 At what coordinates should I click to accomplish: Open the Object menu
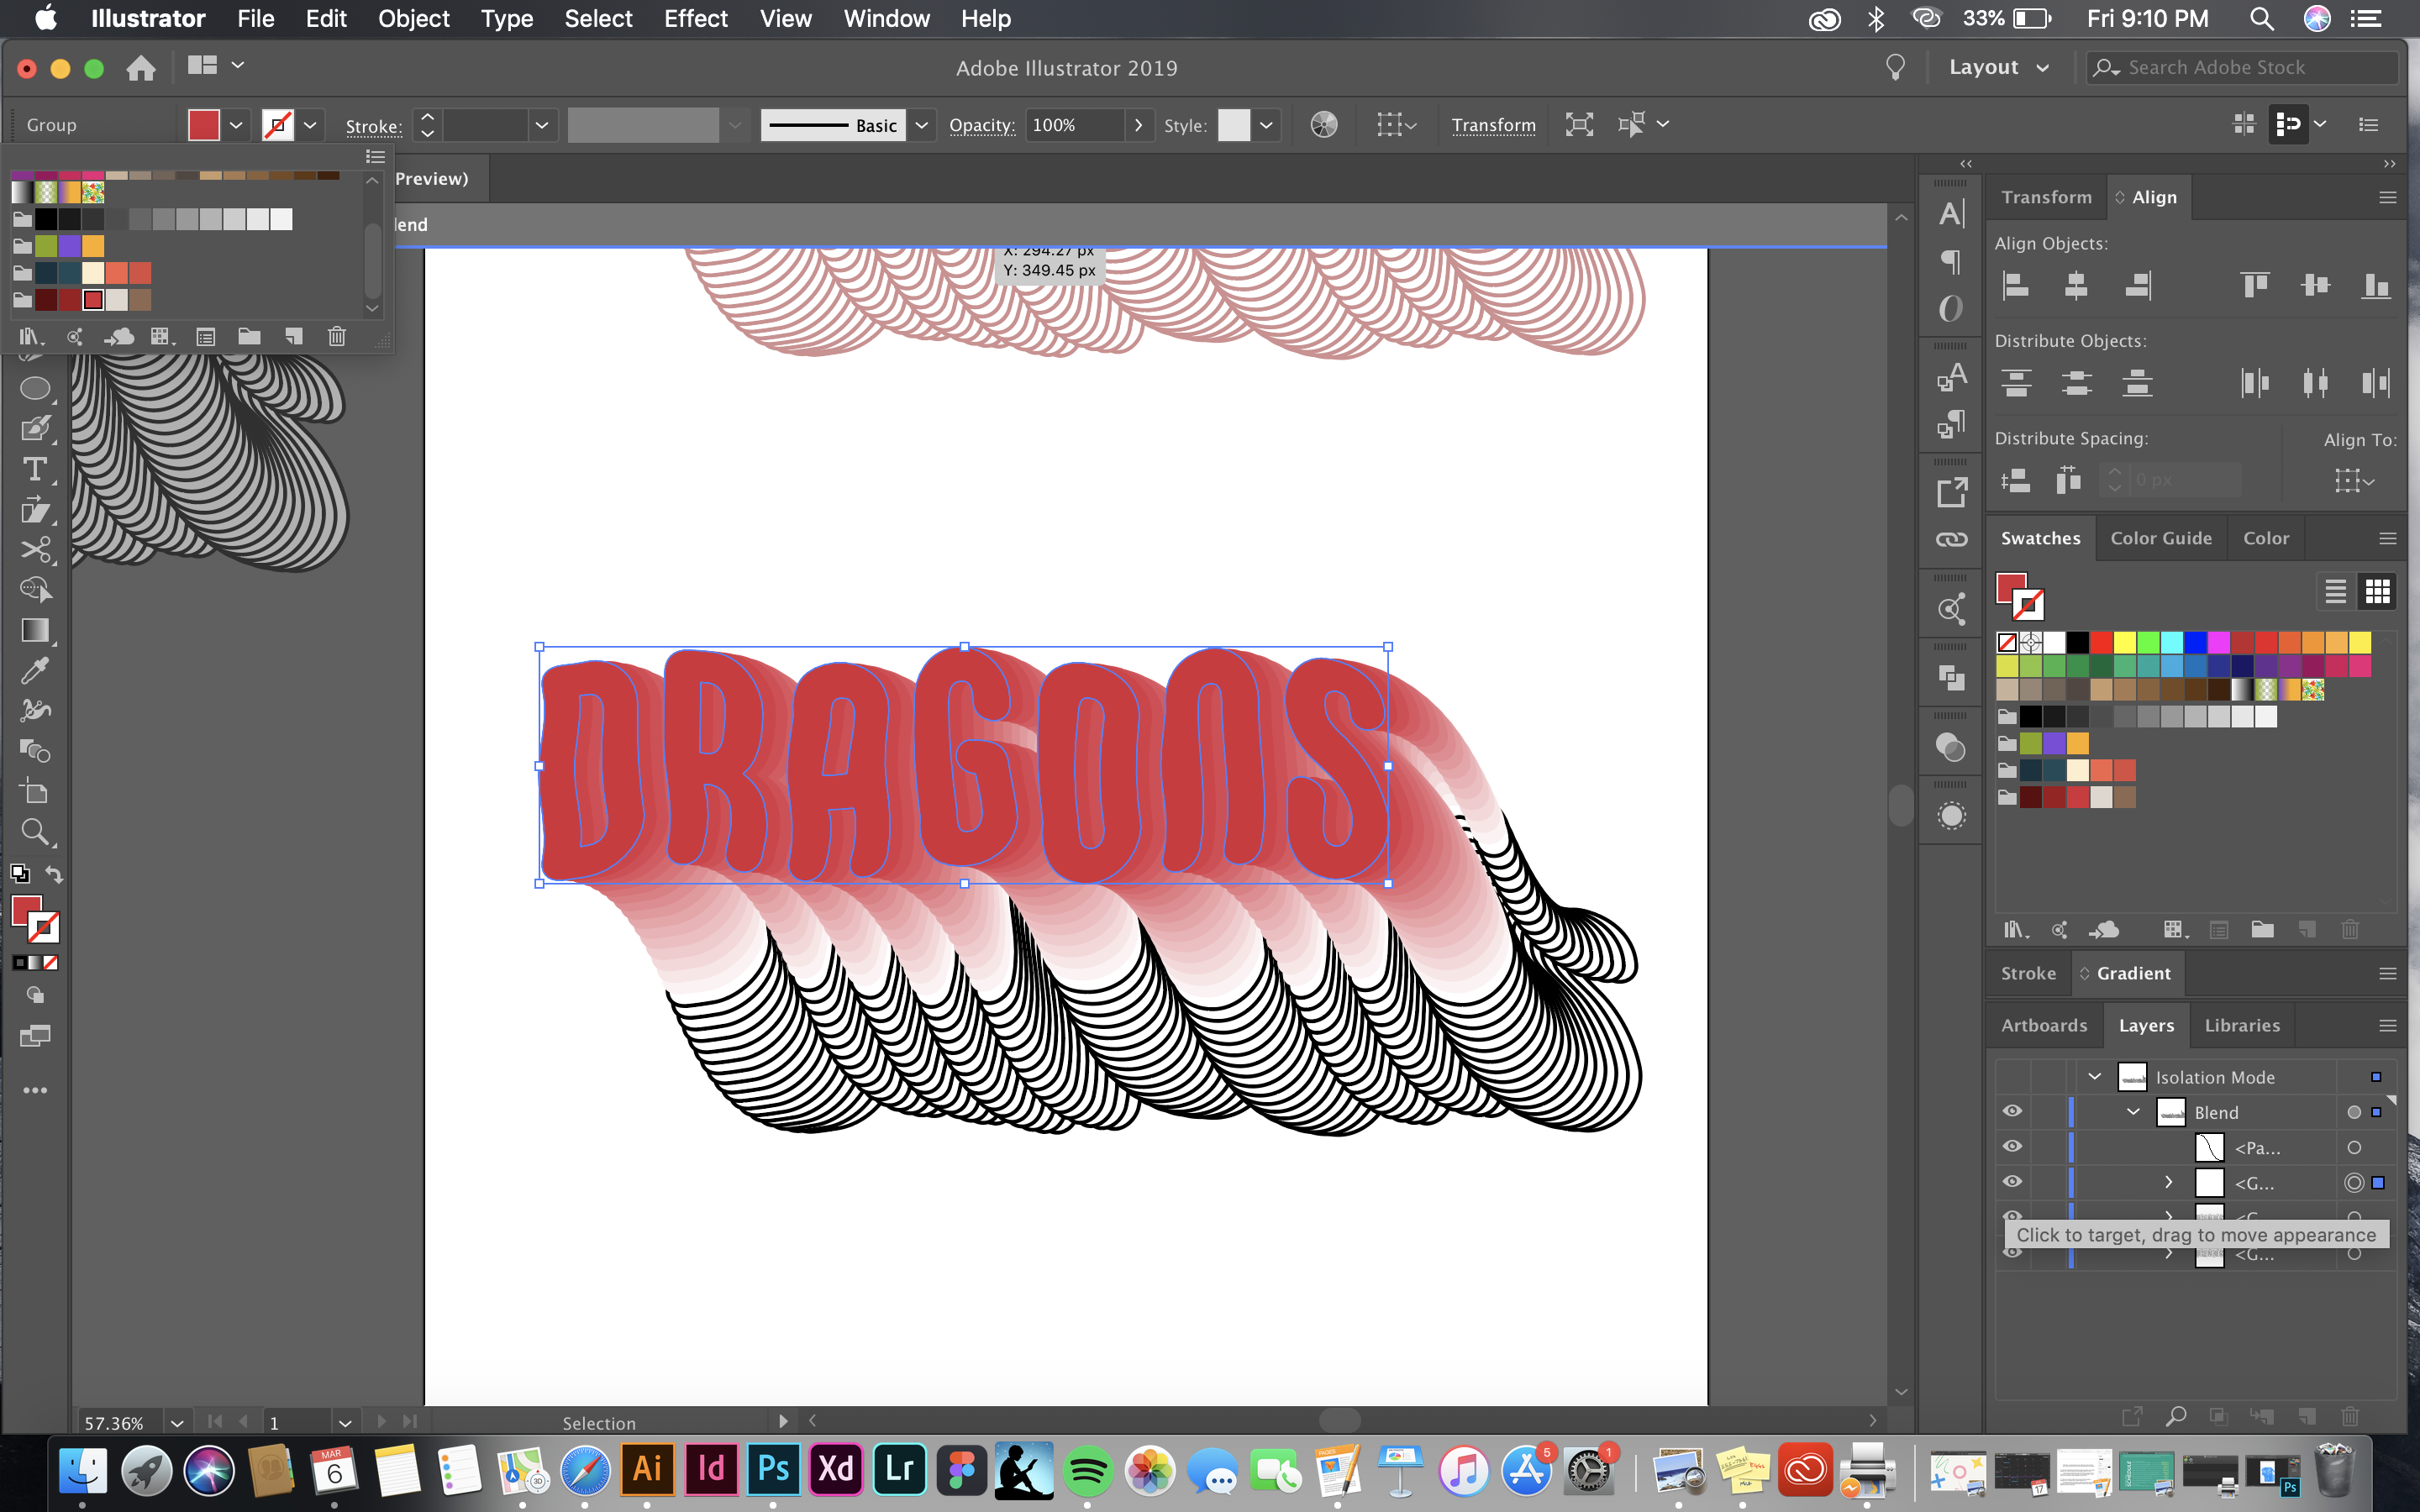[414, 18]
